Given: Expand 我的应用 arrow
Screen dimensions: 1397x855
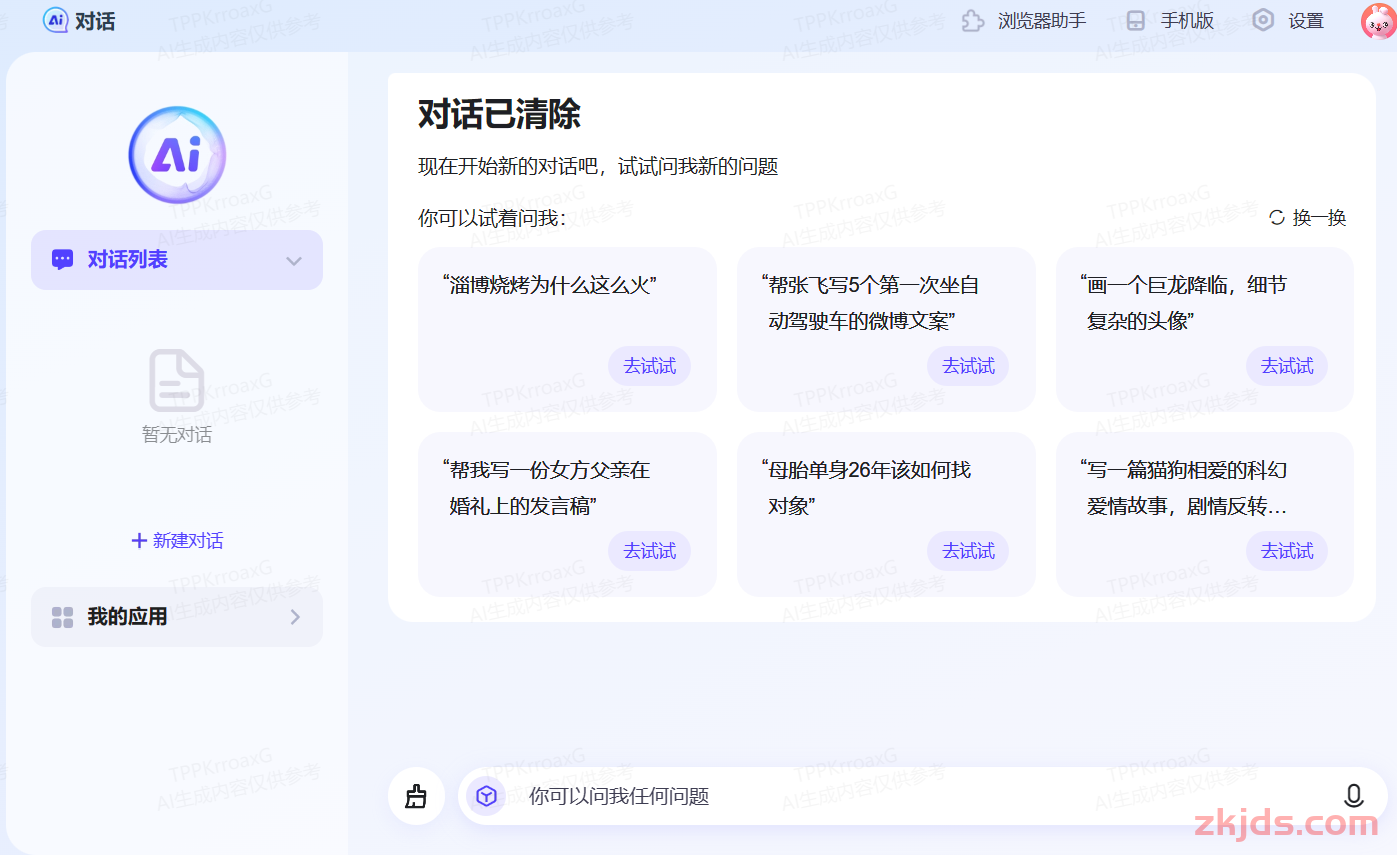Looking at the screenshot, I should pyautogui.click(x=295, y=617).
